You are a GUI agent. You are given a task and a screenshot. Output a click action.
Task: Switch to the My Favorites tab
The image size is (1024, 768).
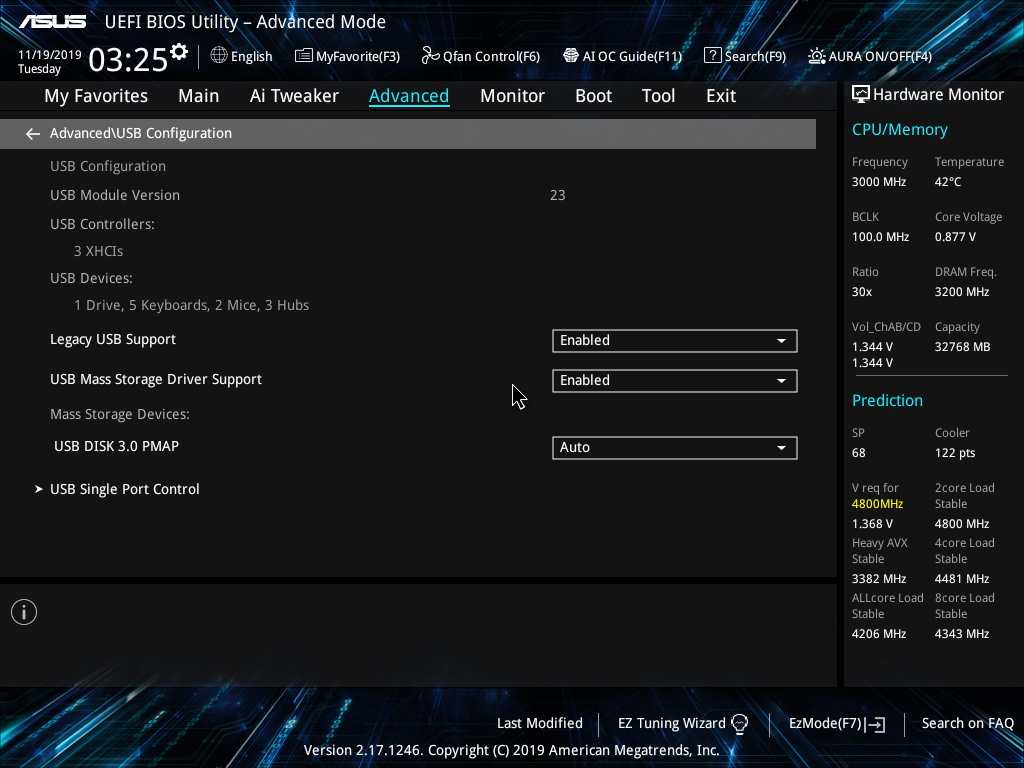[x=96, y=96]
